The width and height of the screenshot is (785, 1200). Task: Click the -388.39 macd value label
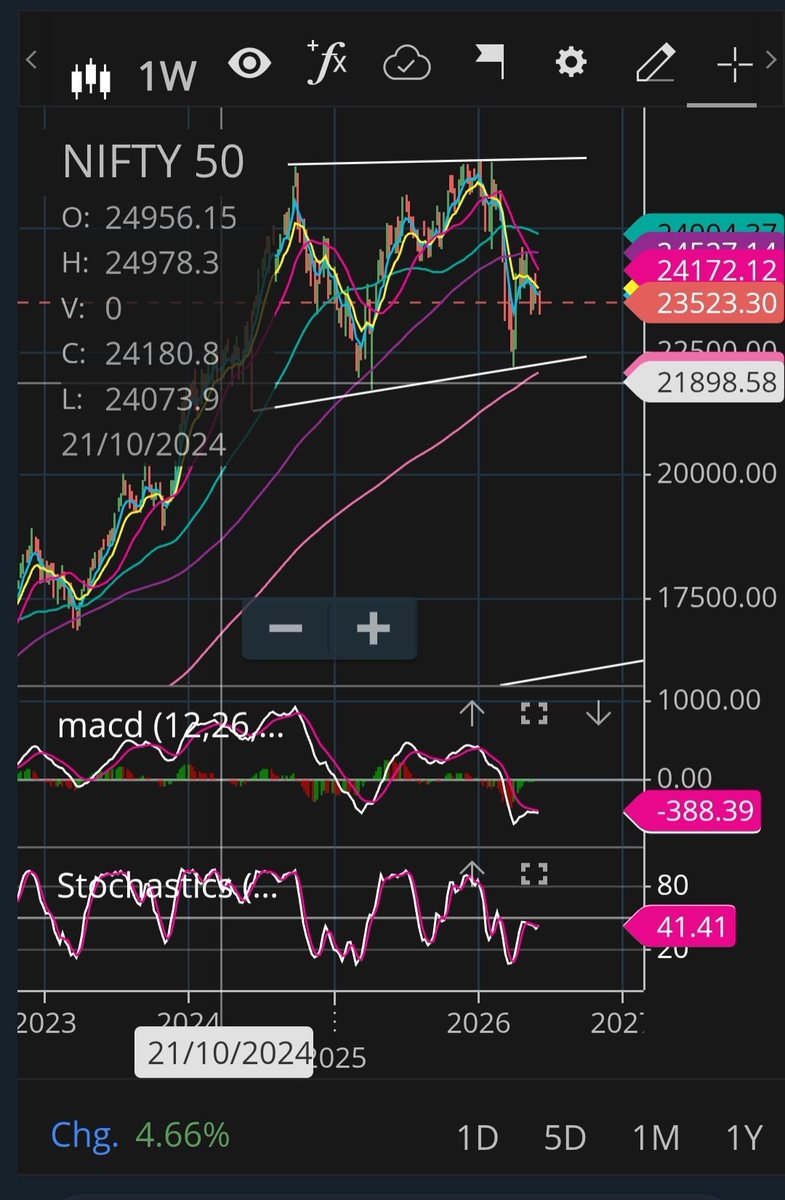click(x=691, y=810)
